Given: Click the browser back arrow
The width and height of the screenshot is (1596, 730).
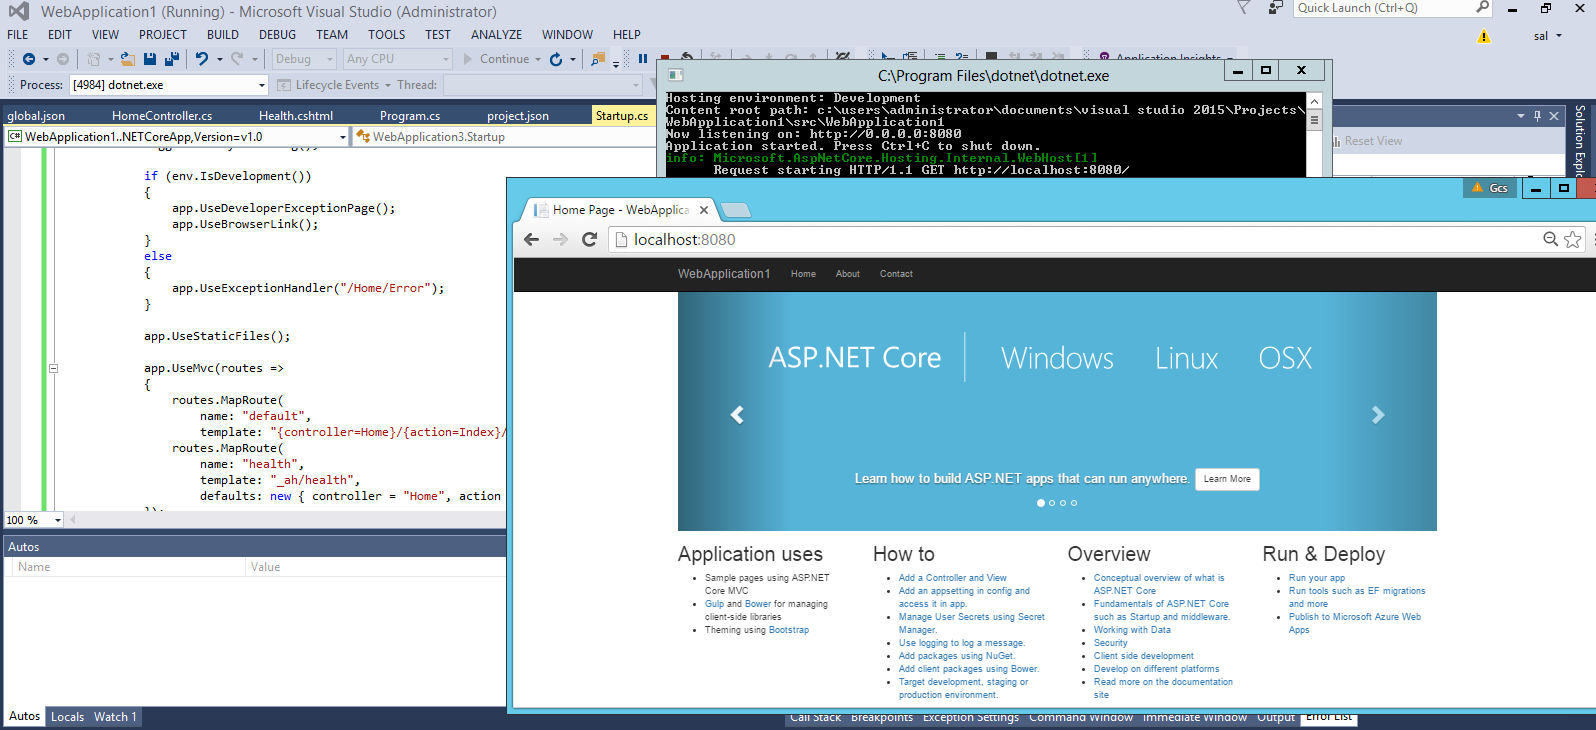Looking at the screenshot, I should (532, 239).
